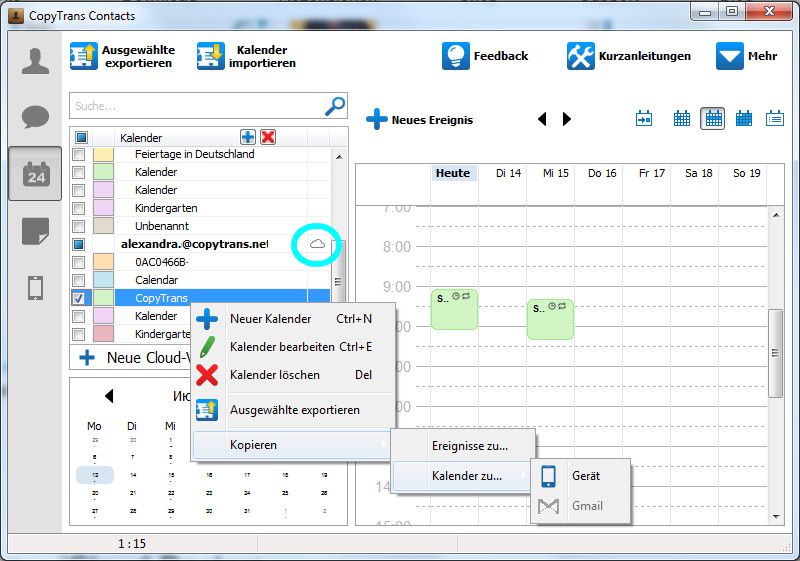This screenshot has height=561, width=800.
Task: Click the jump-to-today calendar icon
Action: coord(644,118)
